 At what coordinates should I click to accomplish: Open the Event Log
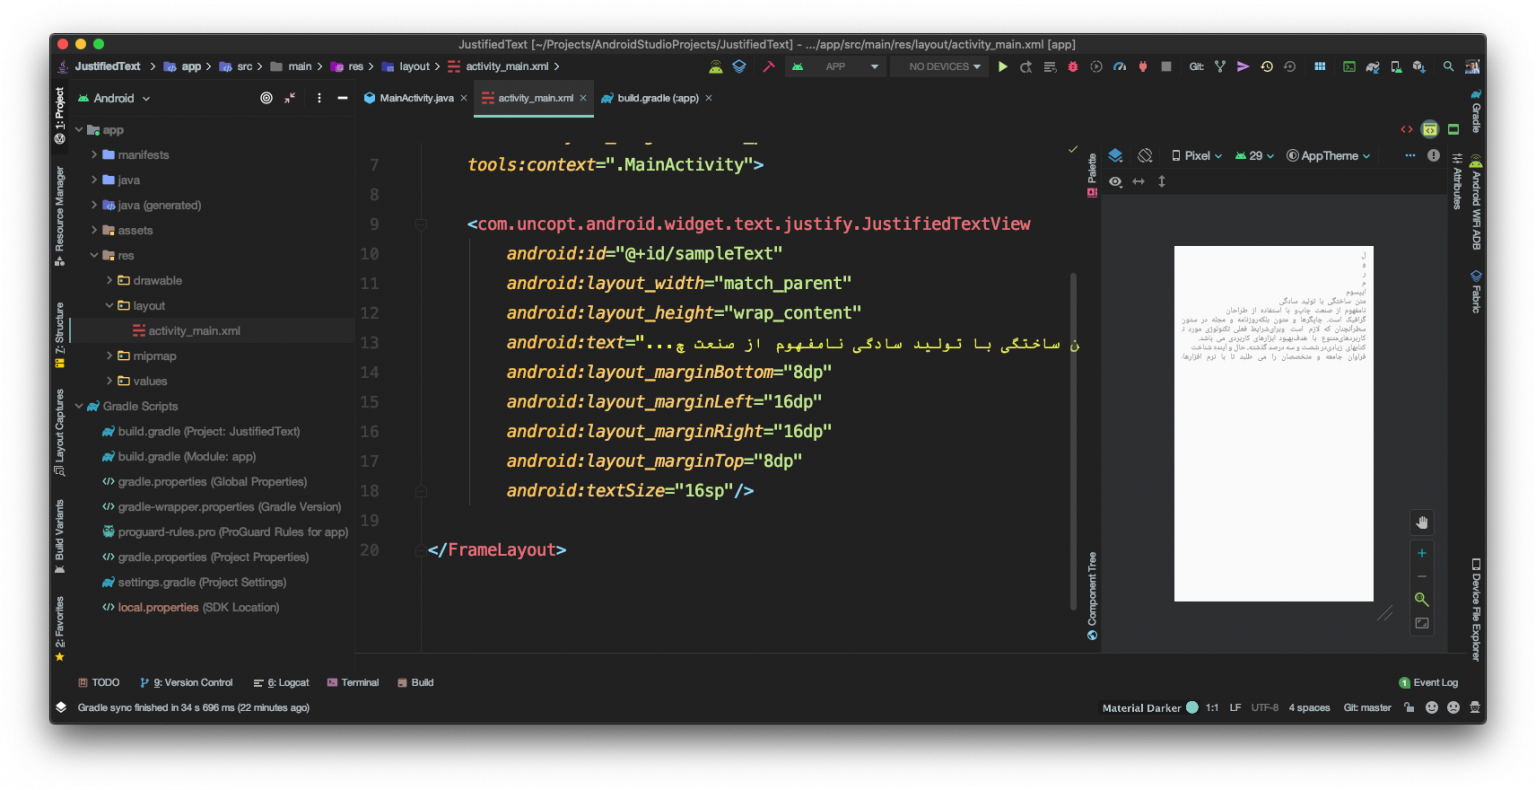(1429, 683)
